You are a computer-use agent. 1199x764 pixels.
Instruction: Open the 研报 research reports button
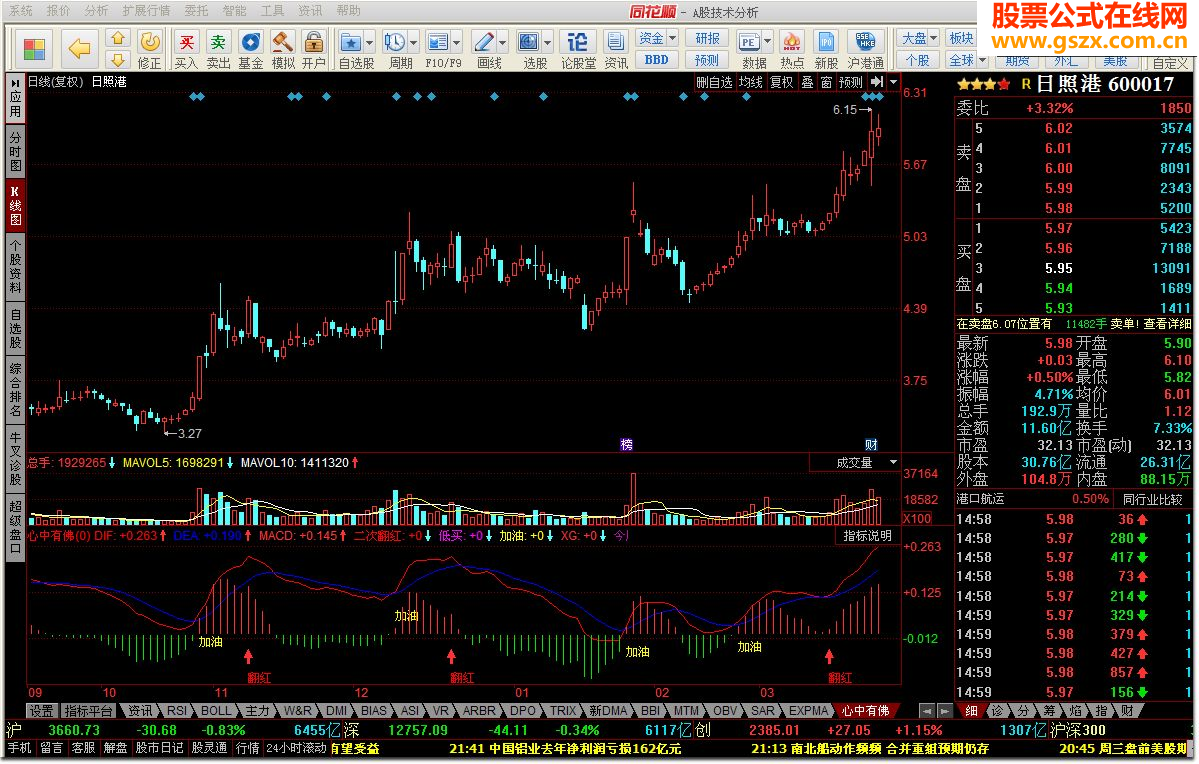(707, 37)
